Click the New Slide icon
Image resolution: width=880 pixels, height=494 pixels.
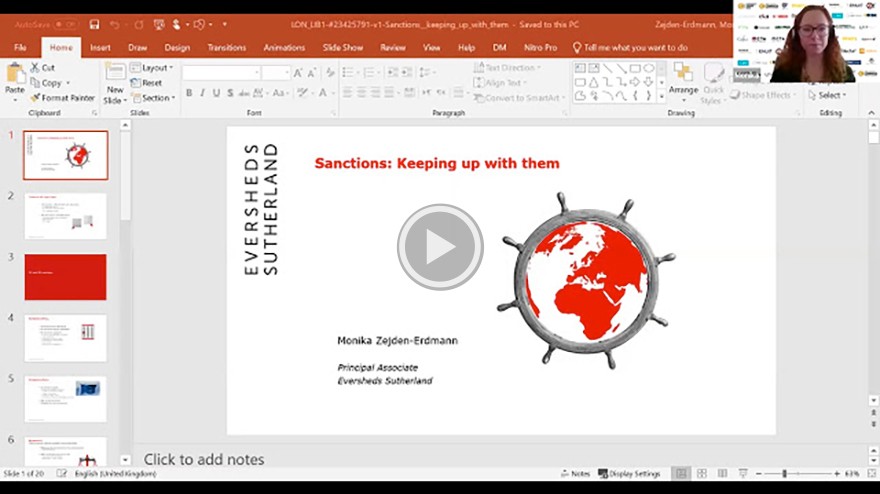point(114,73)
